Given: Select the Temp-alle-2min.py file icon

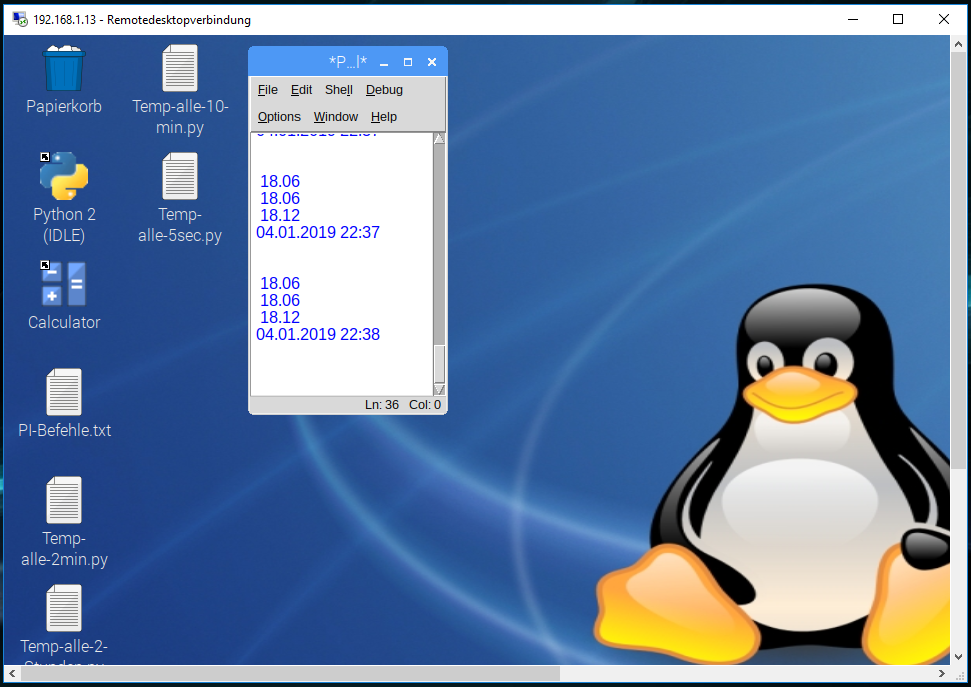Looking at the screenshot, I should [x=64, y=500].
